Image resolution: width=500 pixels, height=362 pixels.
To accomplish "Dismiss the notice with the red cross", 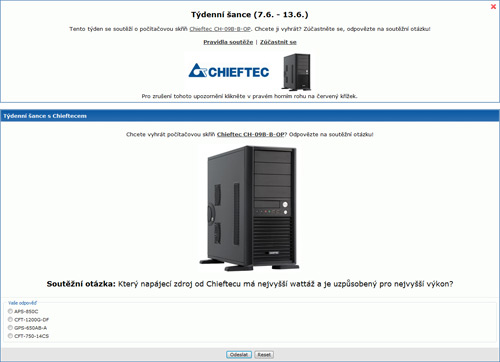I will pos(493,6).
